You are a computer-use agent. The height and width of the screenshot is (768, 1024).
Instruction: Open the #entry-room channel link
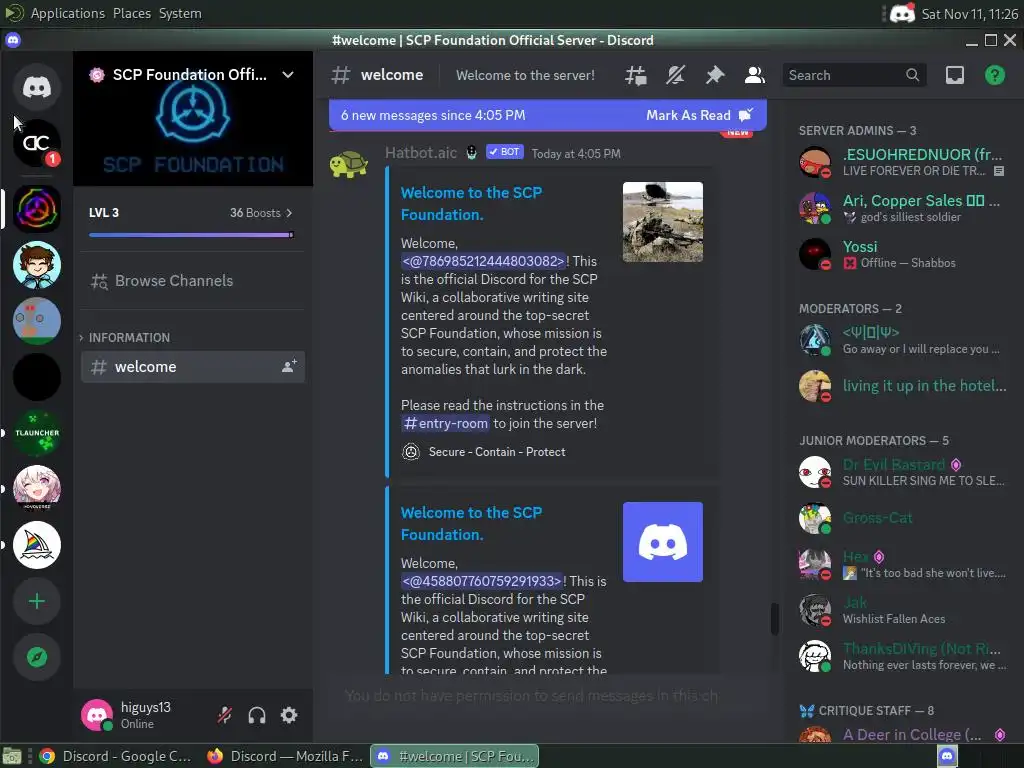pos(445,423)
